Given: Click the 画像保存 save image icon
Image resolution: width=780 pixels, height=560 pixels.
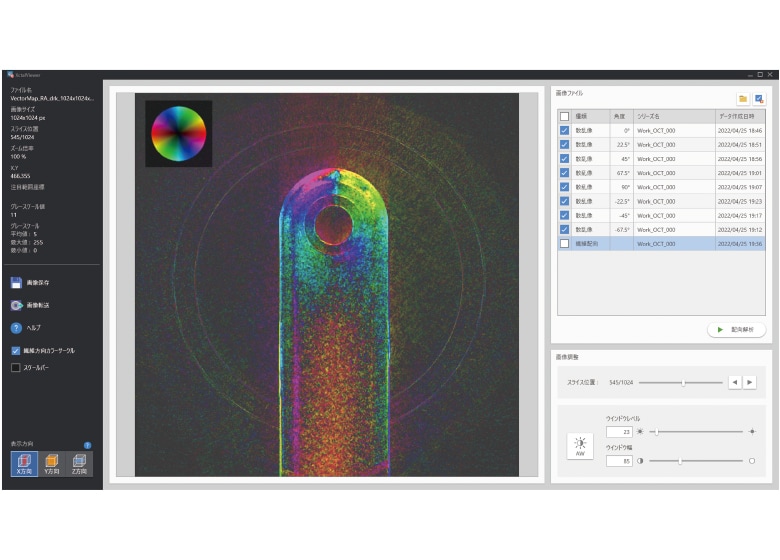Looking at the screenshot, I should tap(17, 284).
